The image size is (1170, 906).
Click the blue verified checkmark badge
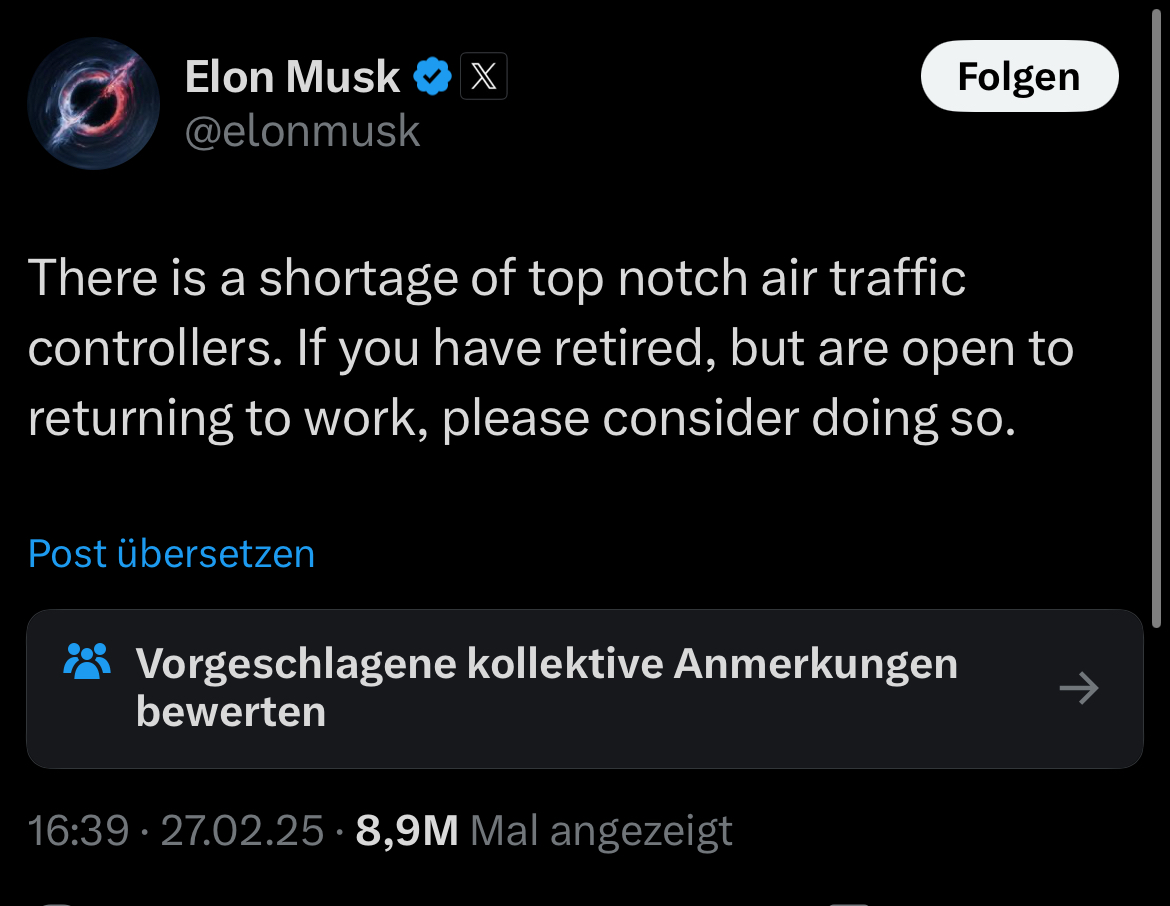point(433,77)
